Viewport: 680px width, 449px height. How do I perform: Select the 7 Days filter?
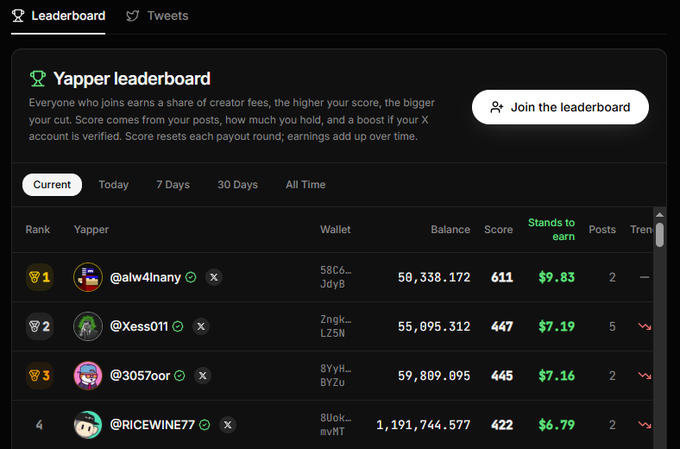coord(173,185)
